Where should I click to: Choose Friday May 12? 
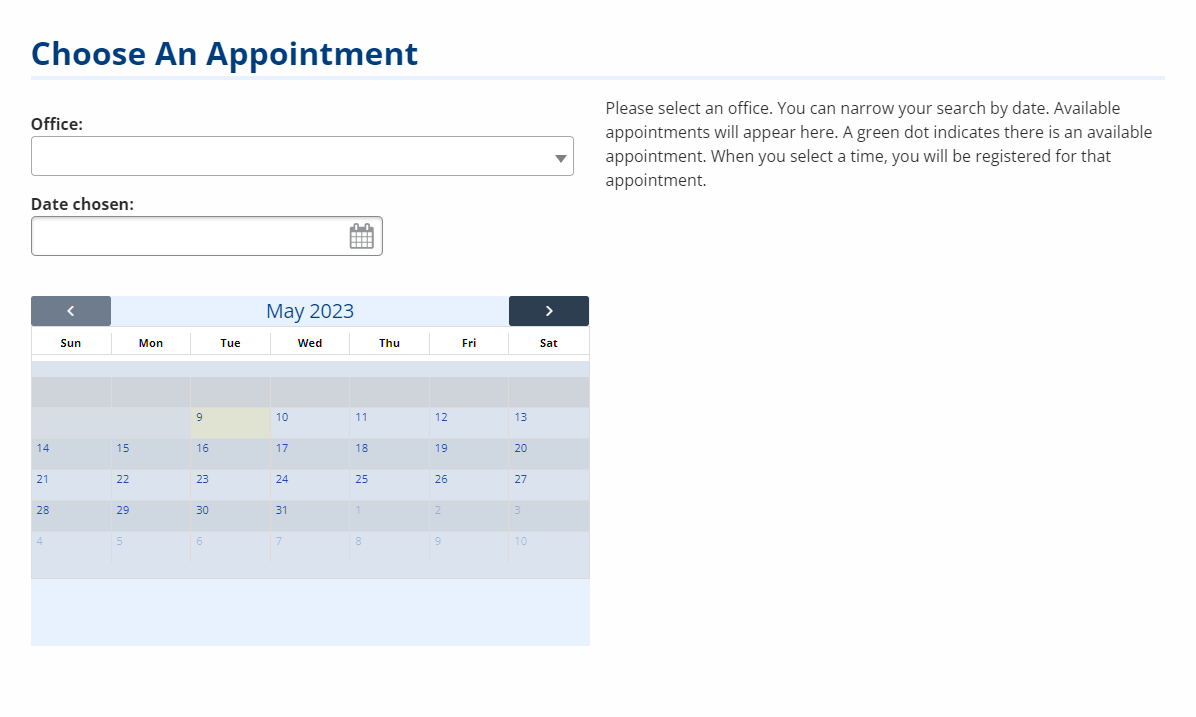click(x=469, y=423)
